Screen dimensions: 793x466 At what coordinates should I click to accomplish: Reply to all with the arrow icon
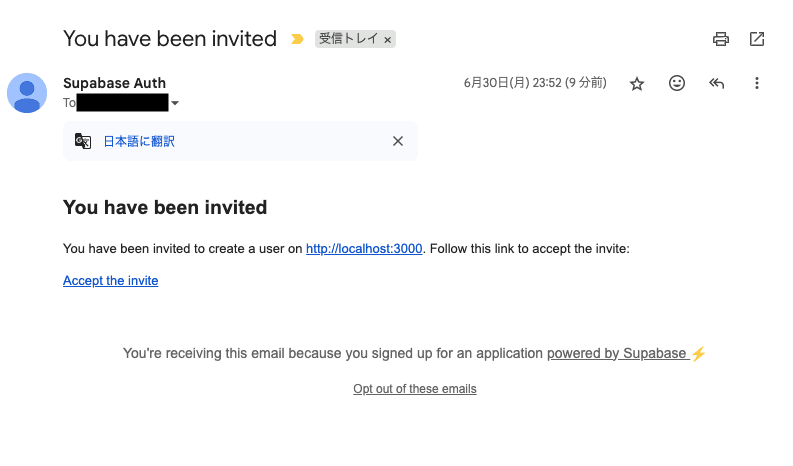[716, 84]
